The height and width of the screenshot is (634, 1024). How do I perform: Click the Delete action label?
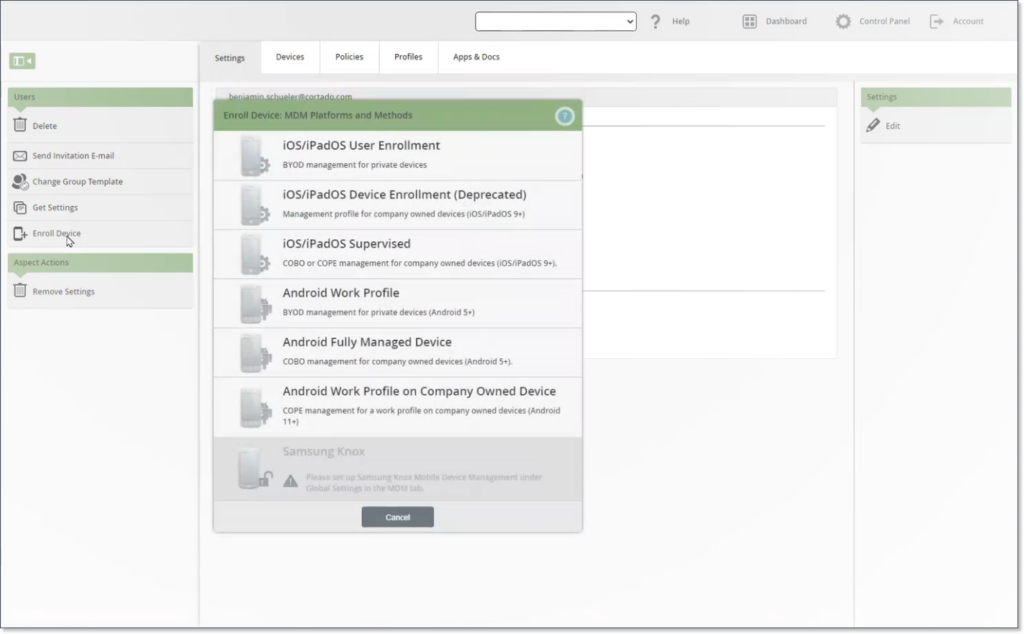click(x=44, y=125)
